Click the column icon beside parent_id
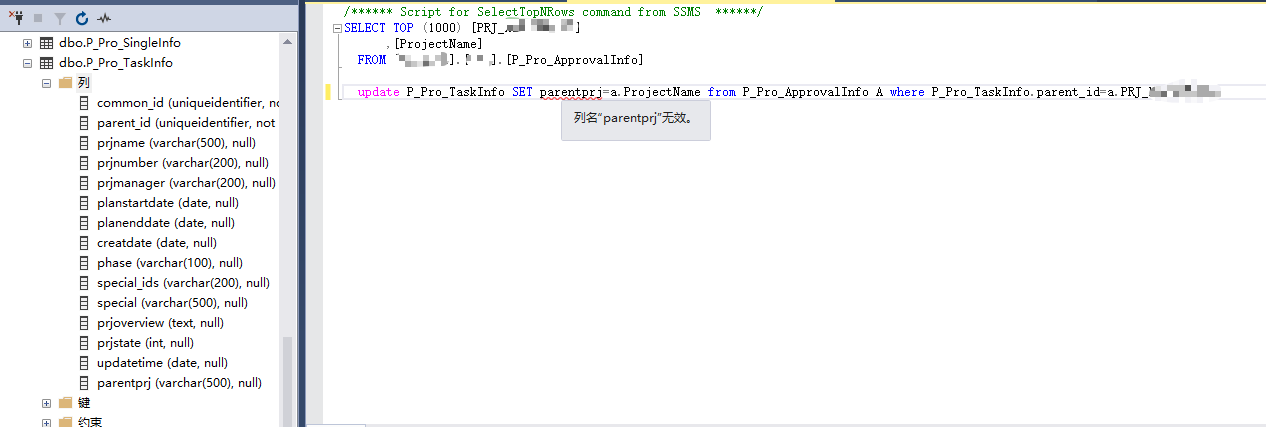Screen dimensions: 1266x427 pos(85,123)
